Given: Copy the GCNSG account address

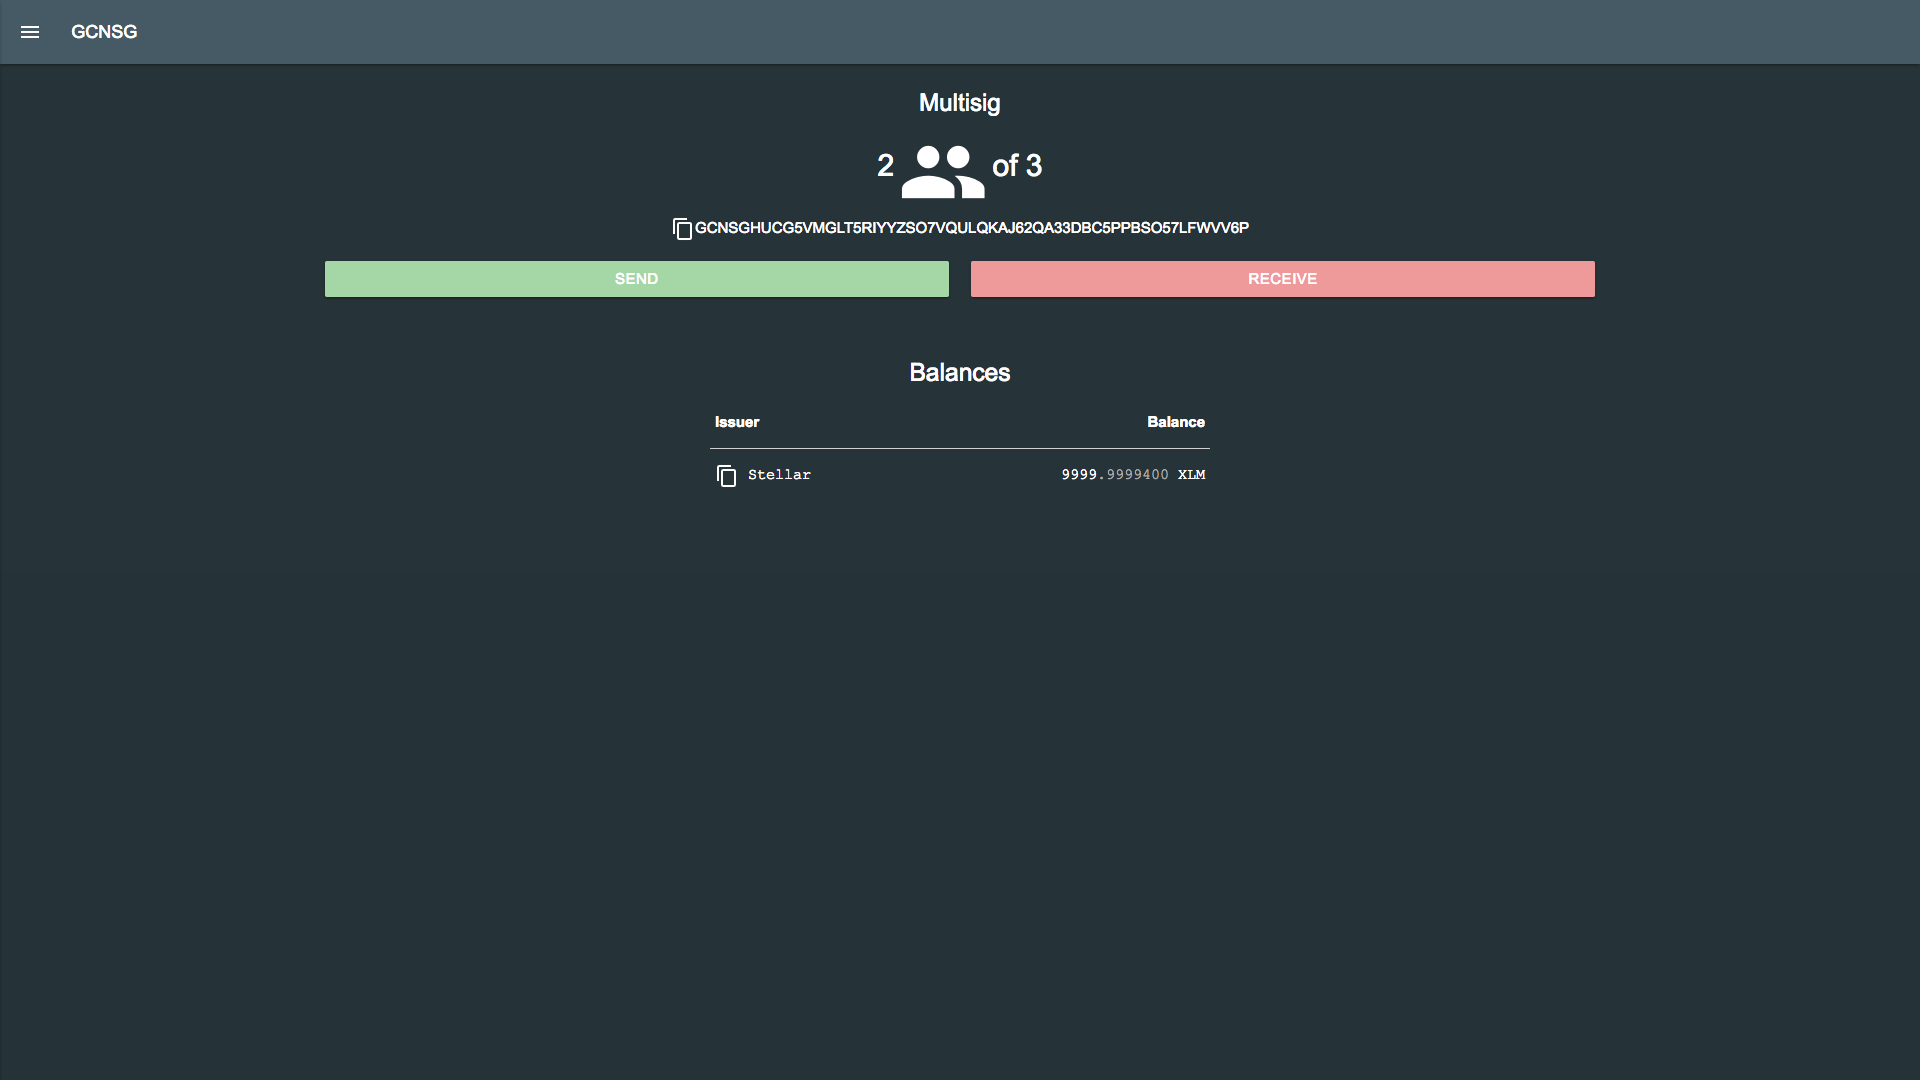Looking at the screenshot, I should [x=682, y=229].
